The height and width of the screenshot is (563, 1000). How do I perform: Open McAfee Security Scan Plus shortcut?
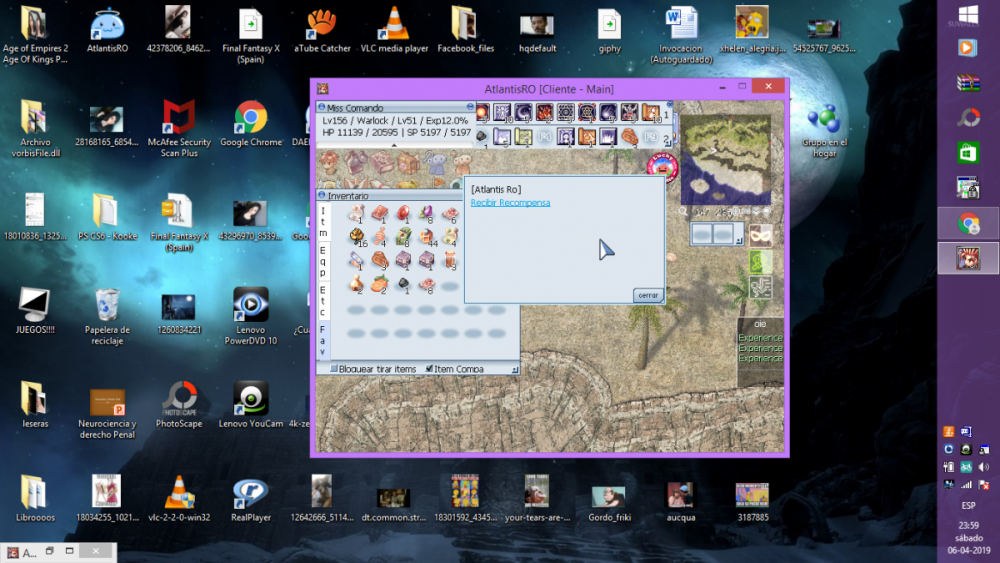point(179,128)
